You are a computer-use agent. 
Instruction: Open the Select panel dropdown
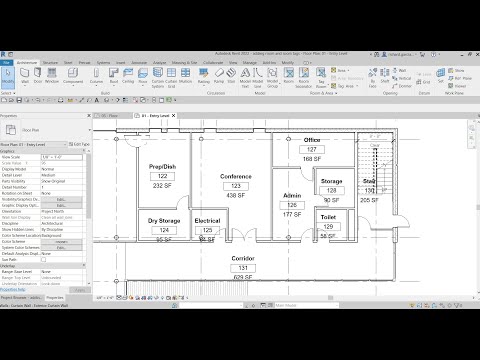click(8, 93)
